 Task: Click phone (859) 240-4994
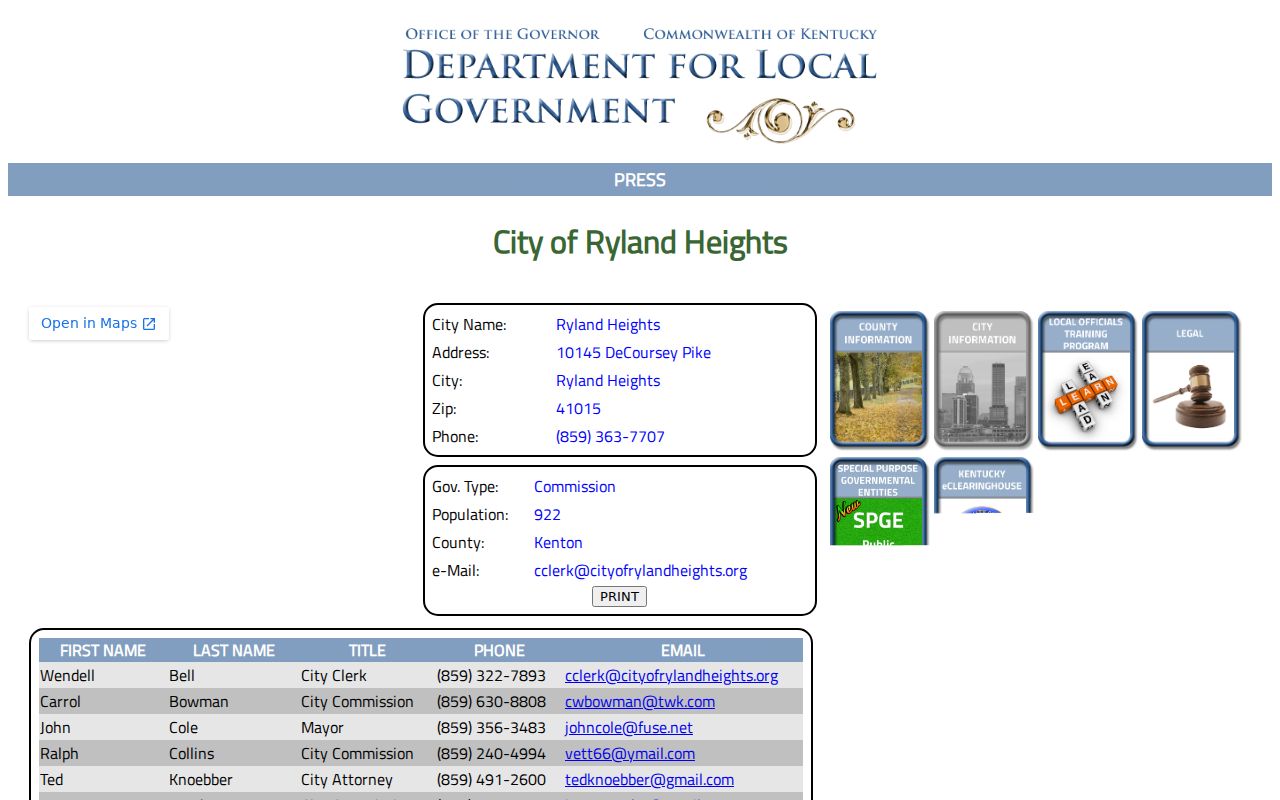(x=491, y=754)
